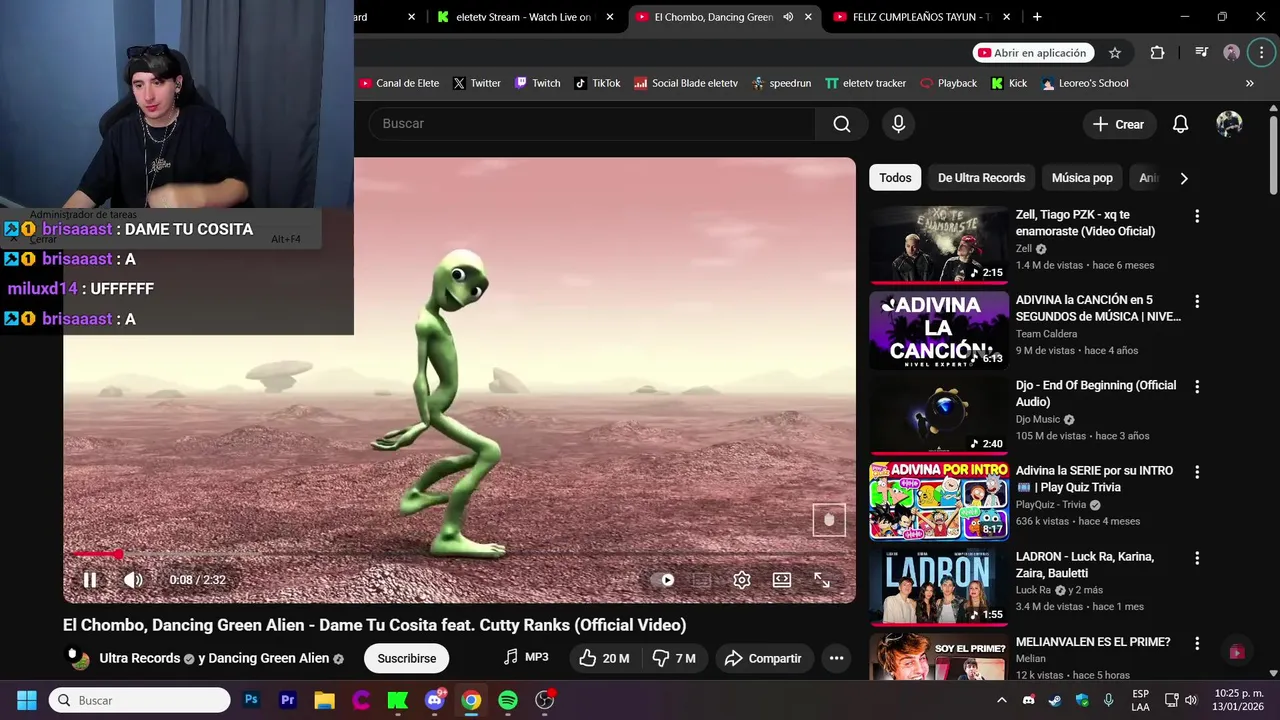Image resolution: width=1280 pixels, height=720 pixels.
Task: Toggle the autoplay switch in player
Action: coord(663,580)
